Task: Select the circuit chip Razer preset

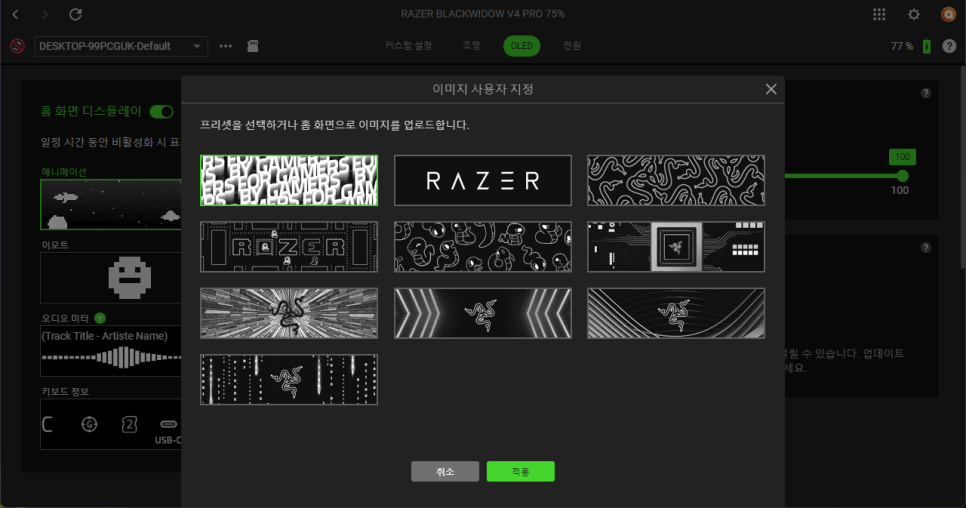Action: [x=676, y=247]
